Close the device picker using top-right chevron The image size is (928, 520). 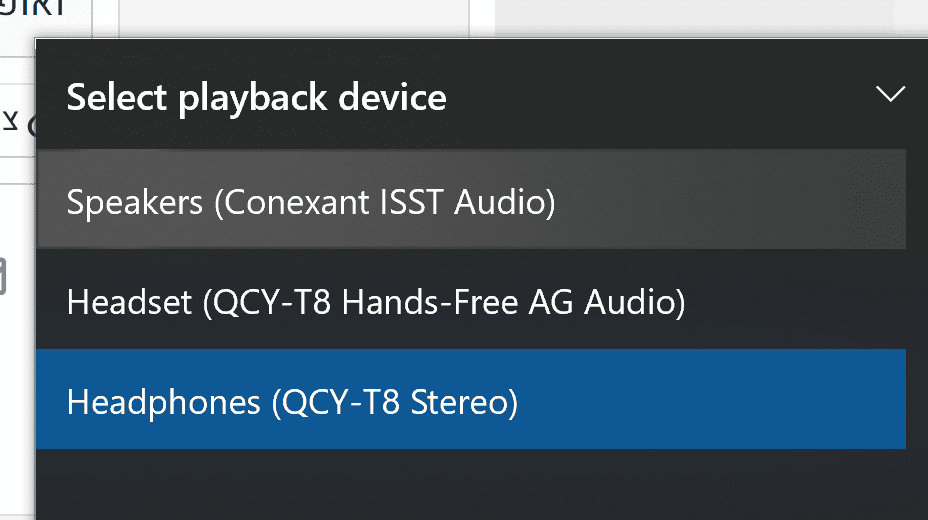889,95
